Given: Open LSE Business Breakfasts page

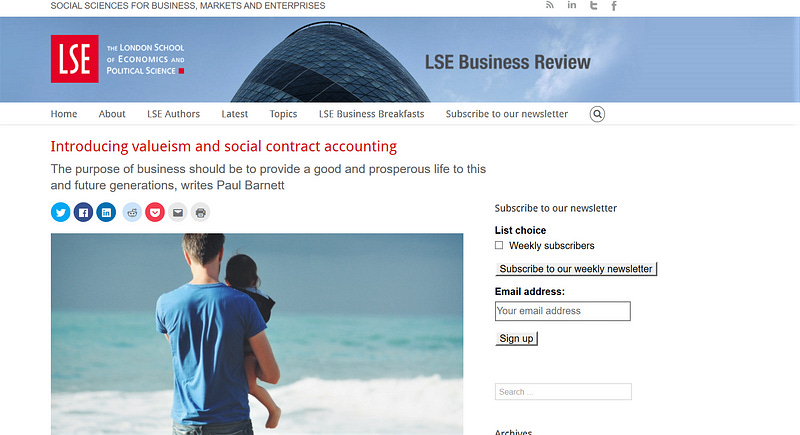Looking at the screenshot, I should pos(371,114).
